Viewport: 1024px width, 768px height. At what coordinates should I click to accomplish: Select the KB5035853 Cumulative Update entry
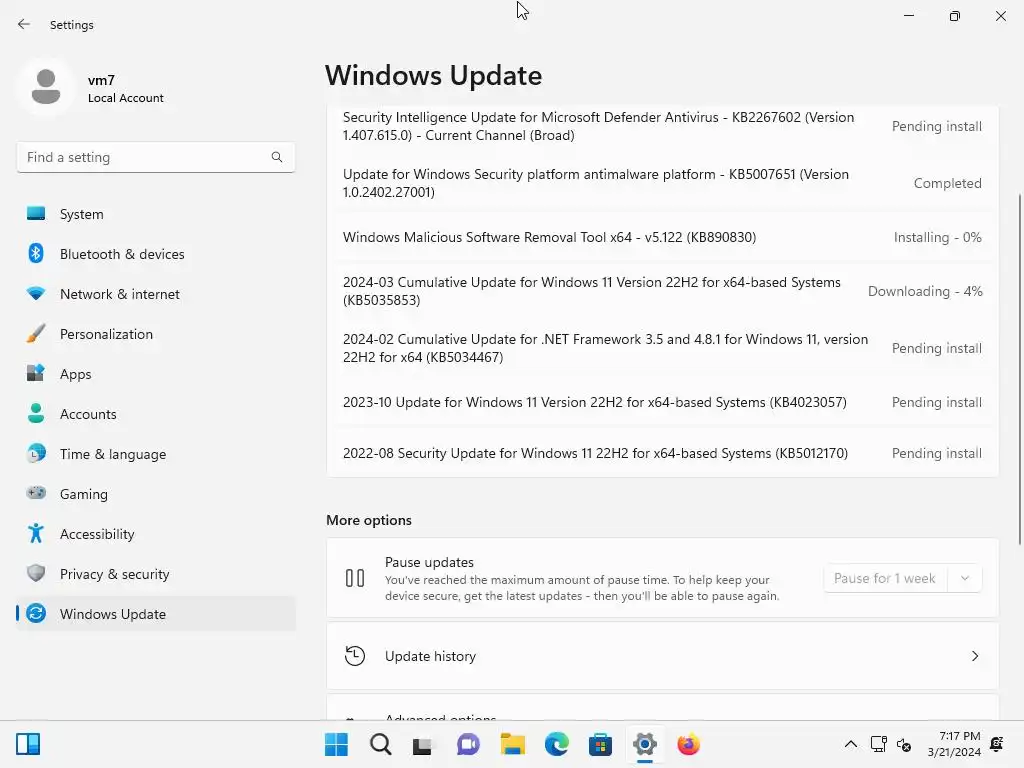coord(662,291)
